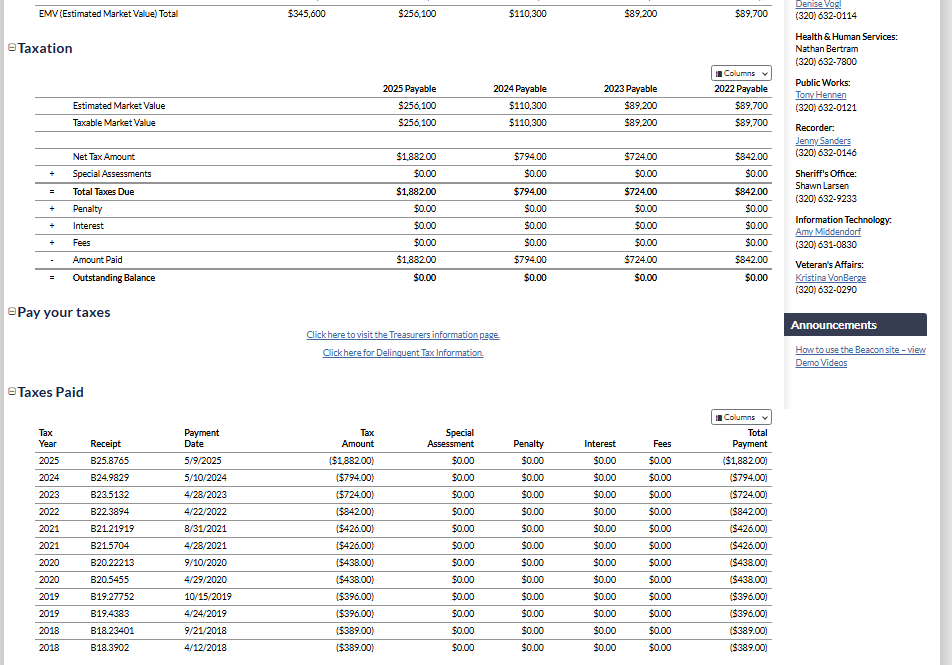Open Amy Middendorf contact link
The image size is (952, 665).
tap(828, 232)
